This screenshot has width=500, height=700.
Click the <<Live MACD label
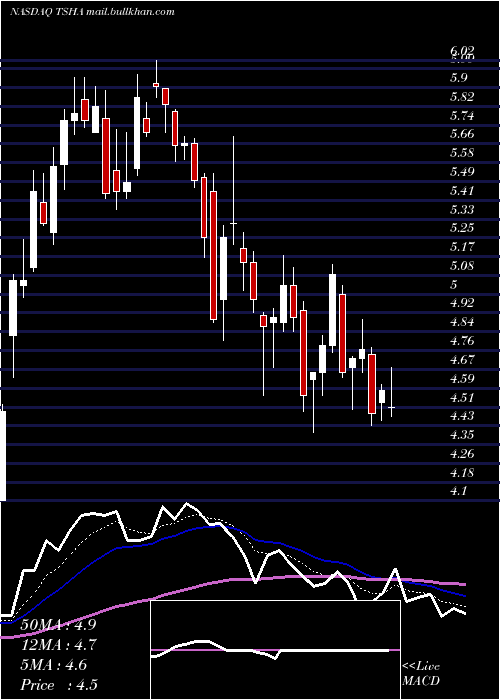click(421, 674)
